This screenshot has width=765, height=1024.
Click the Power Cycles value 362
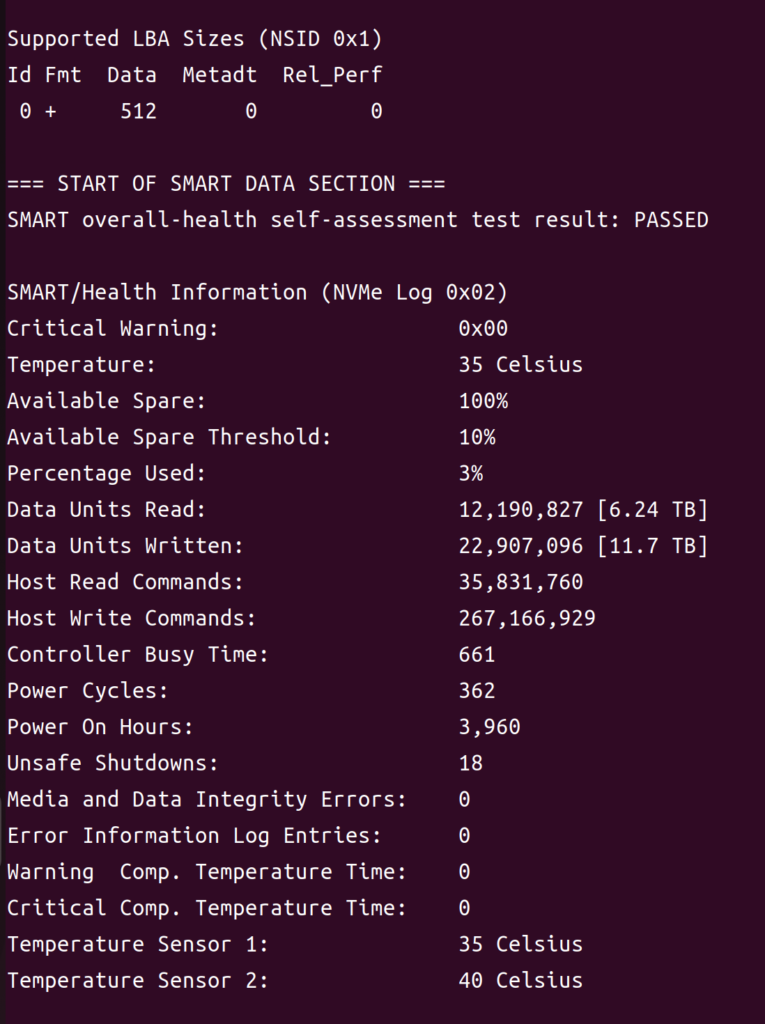pyautogui.click(x=477, y=691)
